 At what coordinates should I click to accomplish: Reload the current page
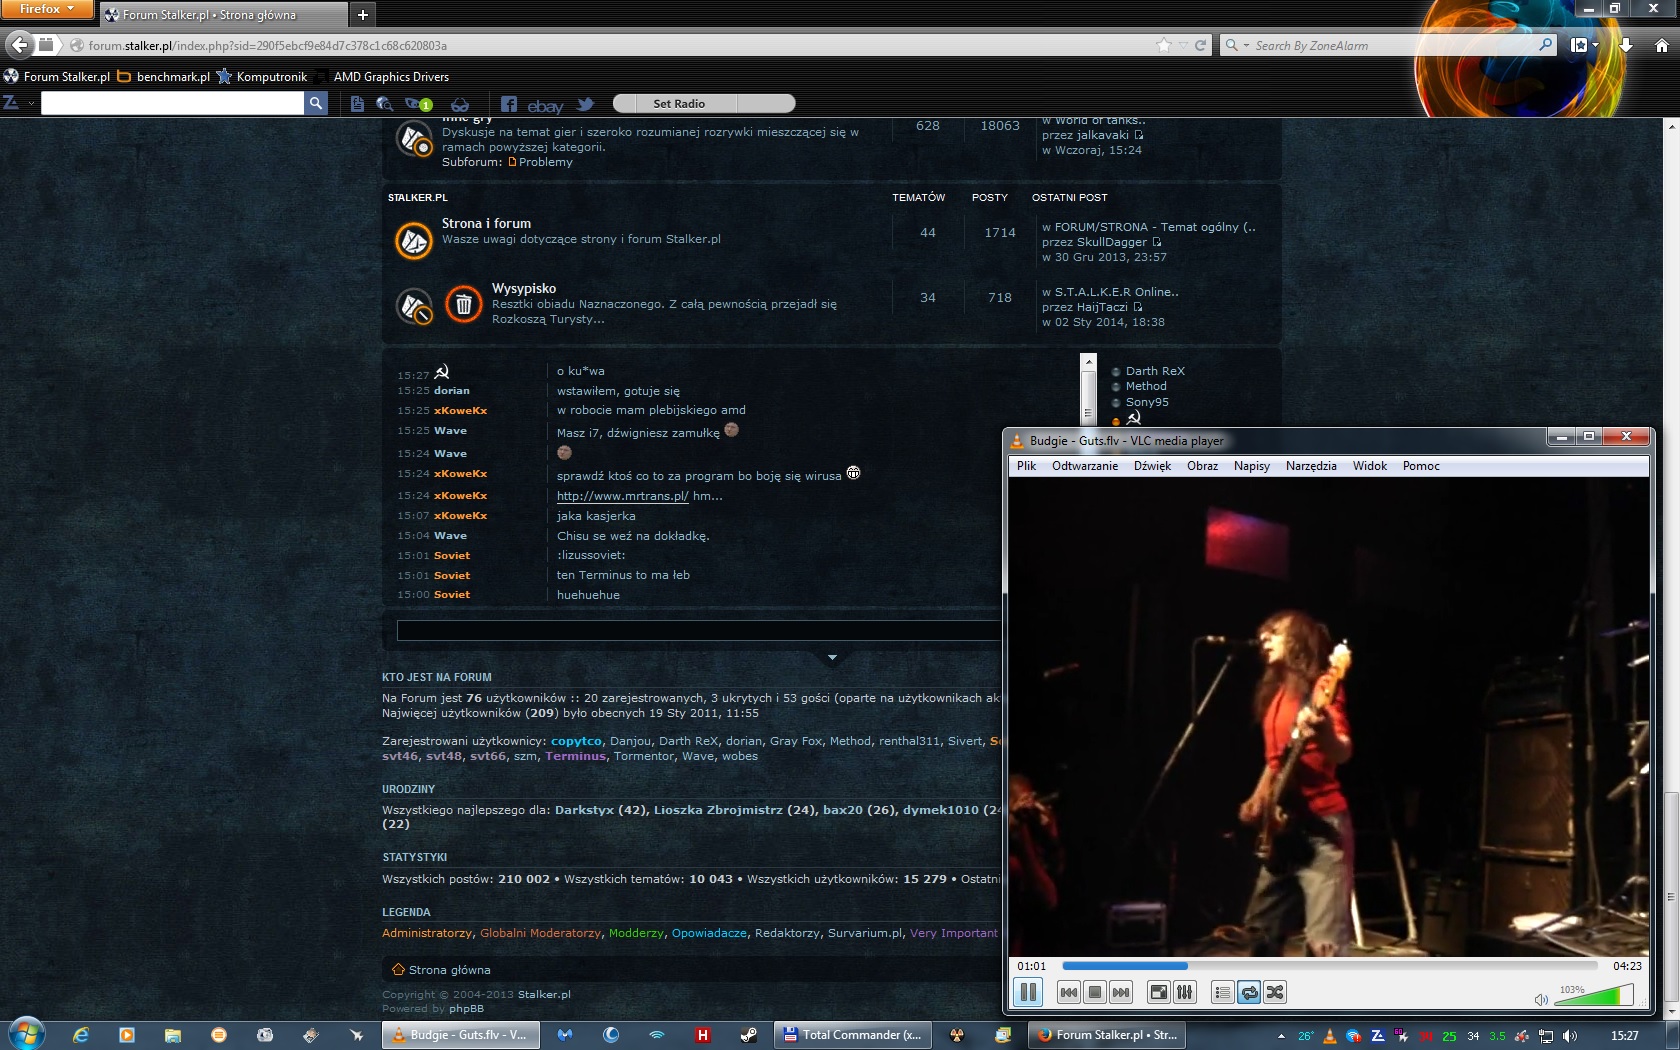tap(1200, 45)
